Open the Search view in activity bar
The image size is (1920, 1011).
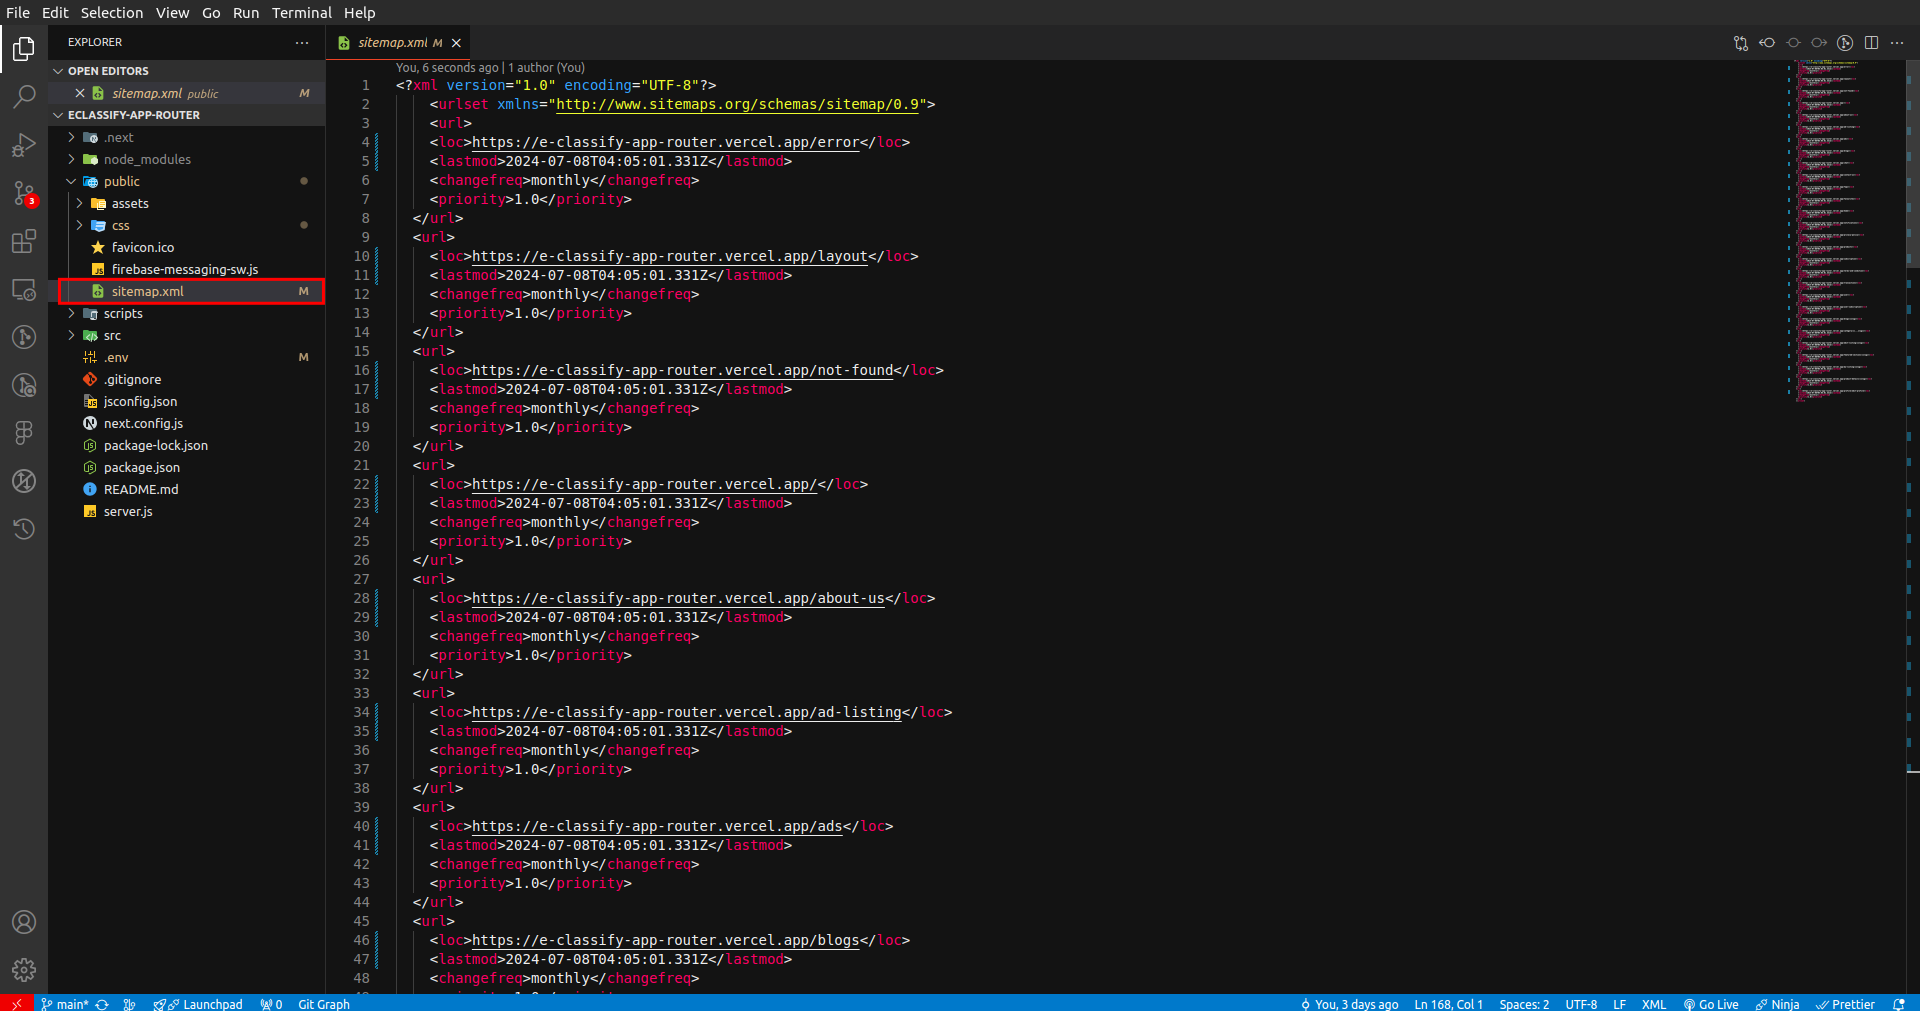[24, 97]
